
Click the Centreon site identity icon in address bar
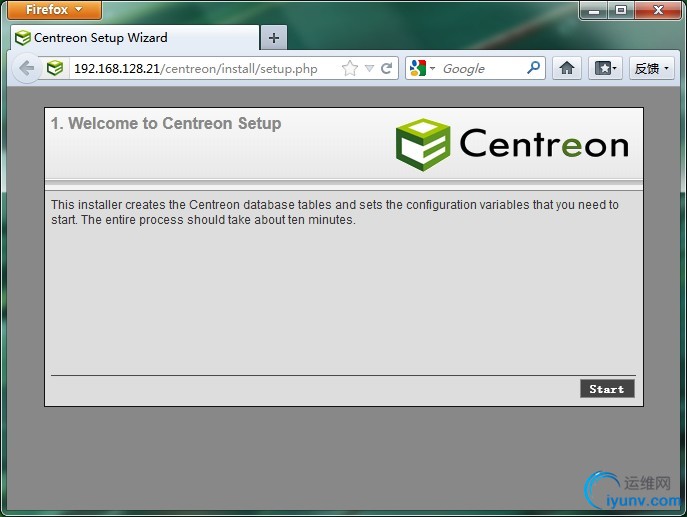(x=55, y=68)
